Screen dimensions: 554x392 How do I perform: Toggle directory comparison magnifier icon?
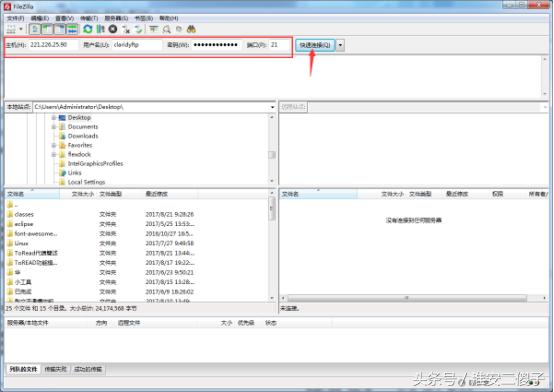pyautogui.click(x=166, y=29)
